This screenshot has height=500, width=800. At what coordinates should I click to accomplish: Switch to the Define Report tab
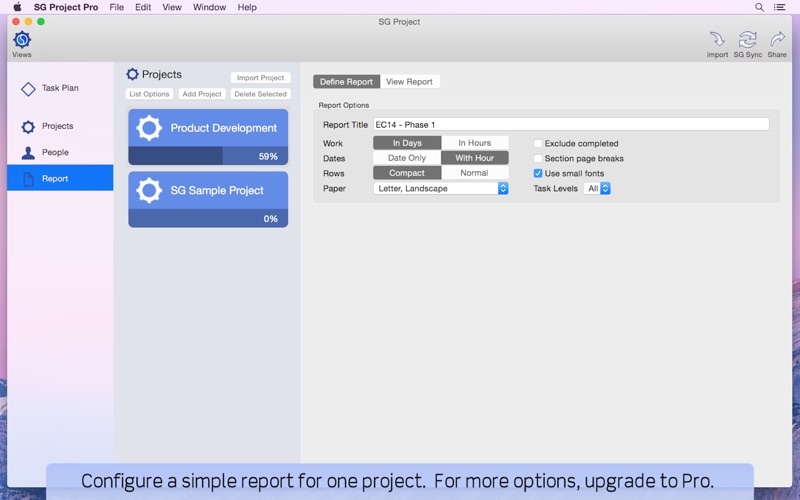point(346,82)
